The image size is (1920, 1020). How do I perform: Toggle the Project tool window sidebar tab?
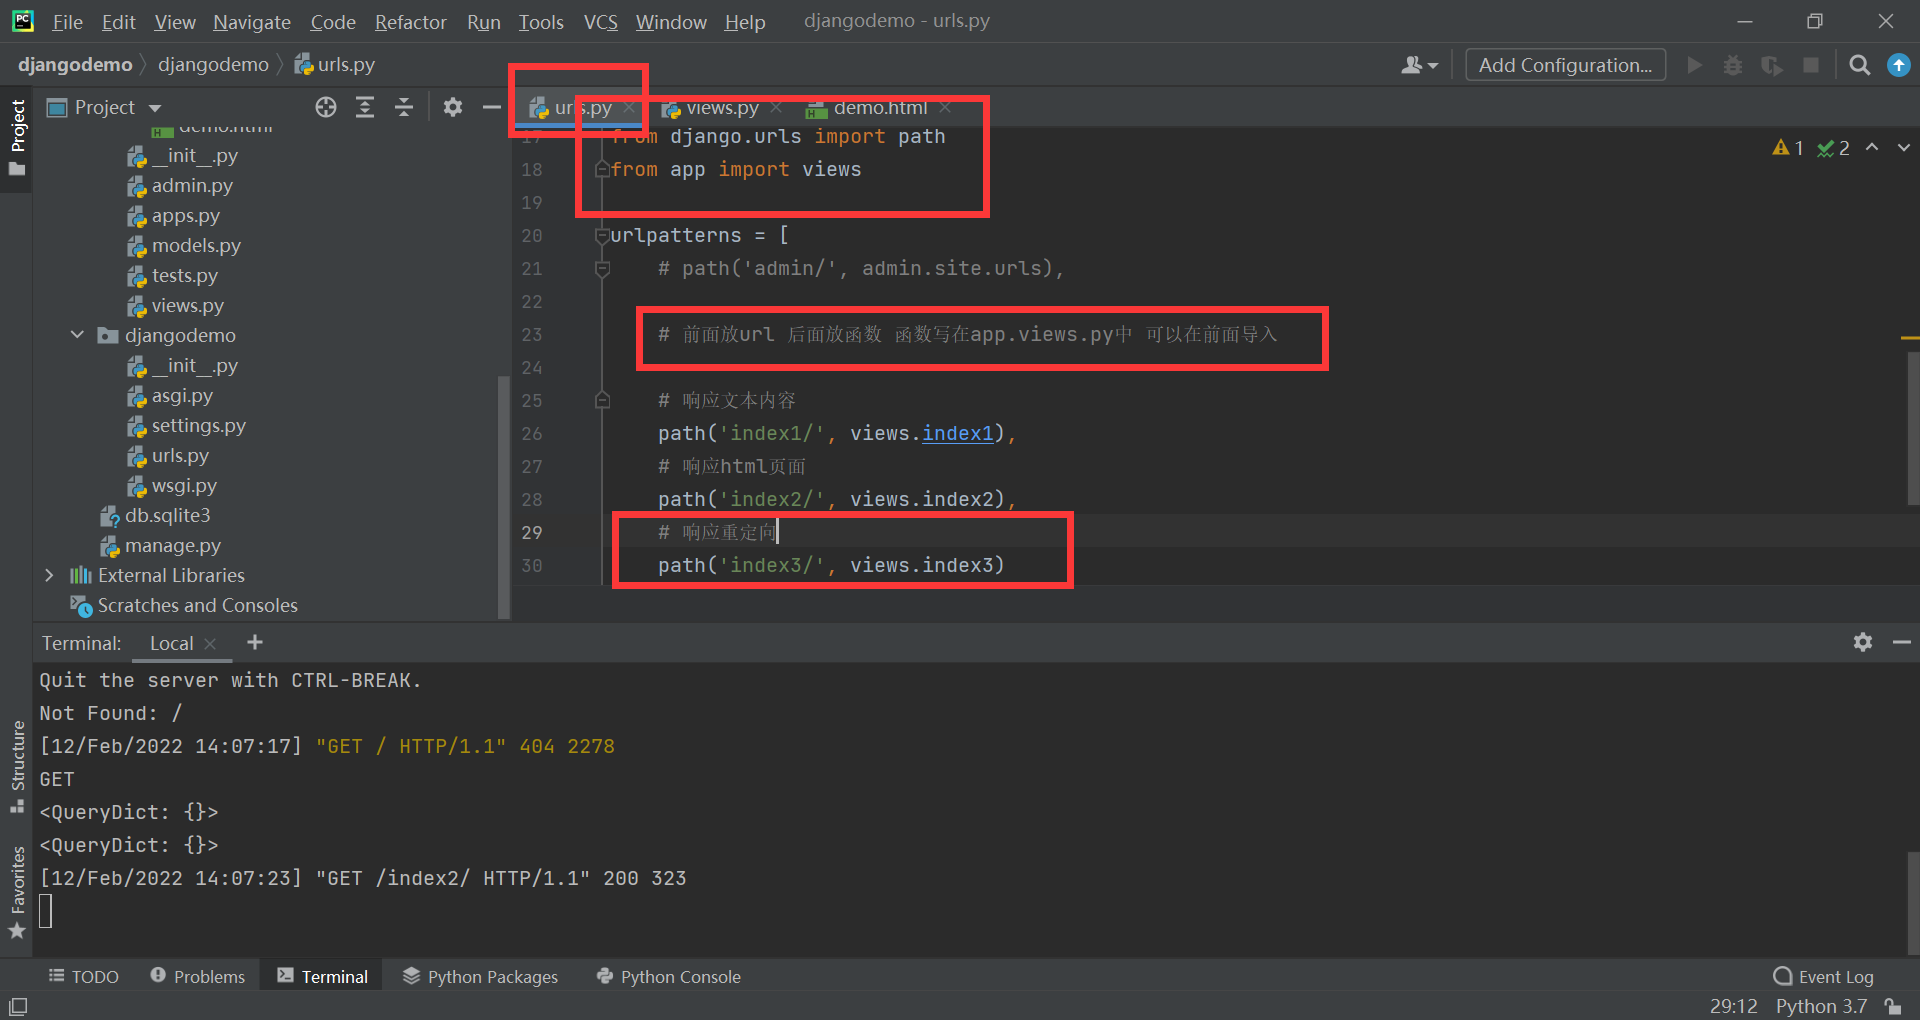(x=17, y=137)
